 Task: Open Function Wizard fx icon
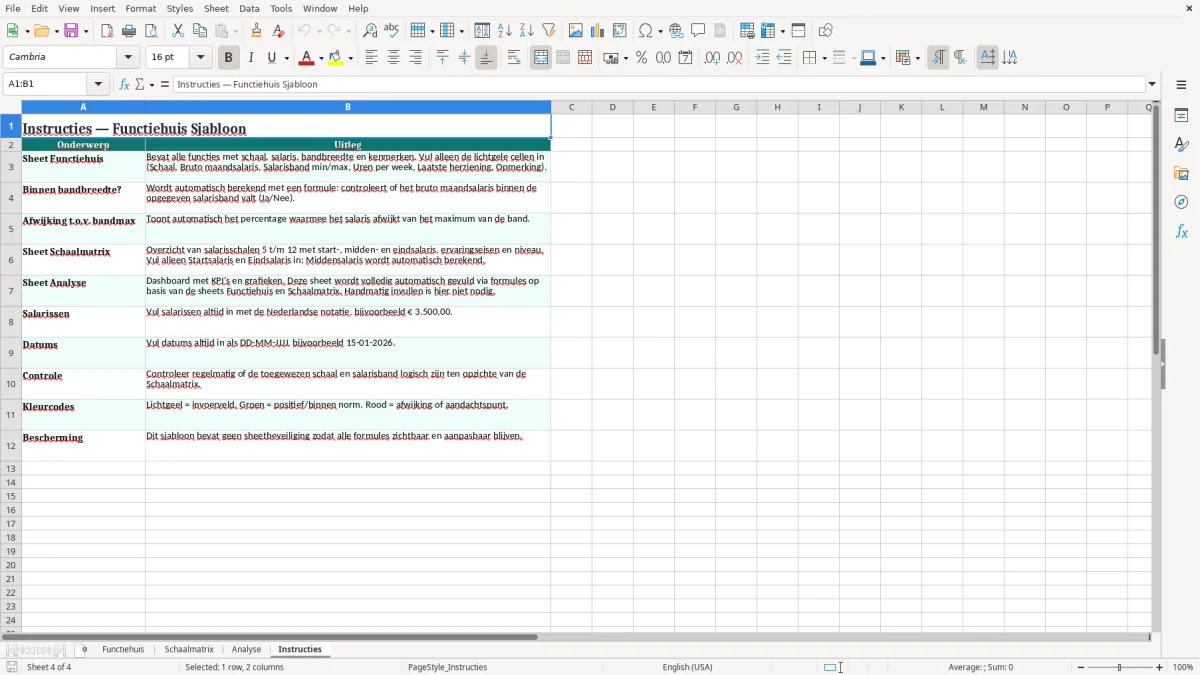click(125, 85)
